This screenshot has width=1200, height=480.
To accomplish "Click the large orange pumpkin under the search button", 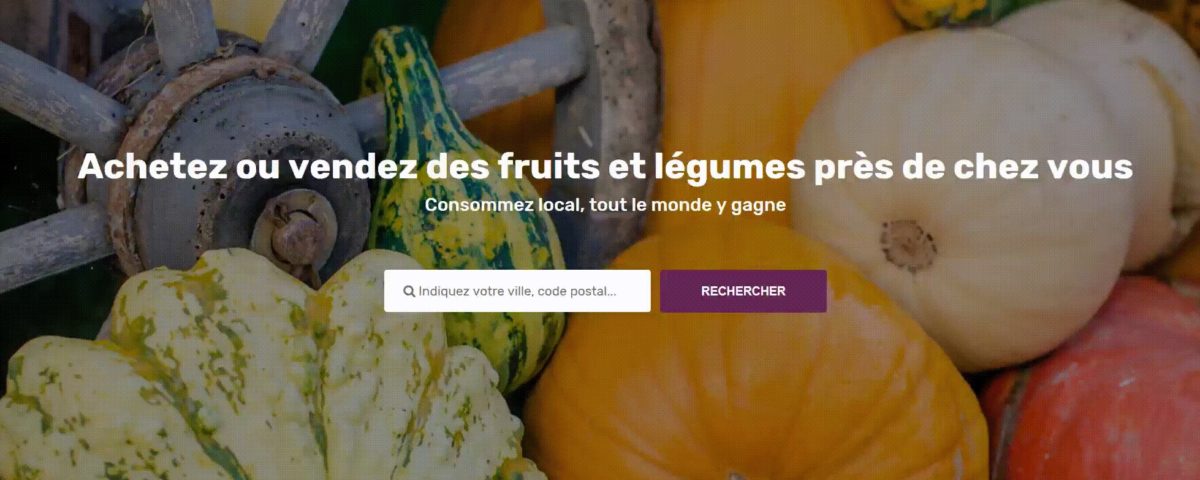I will click(750, 390).
